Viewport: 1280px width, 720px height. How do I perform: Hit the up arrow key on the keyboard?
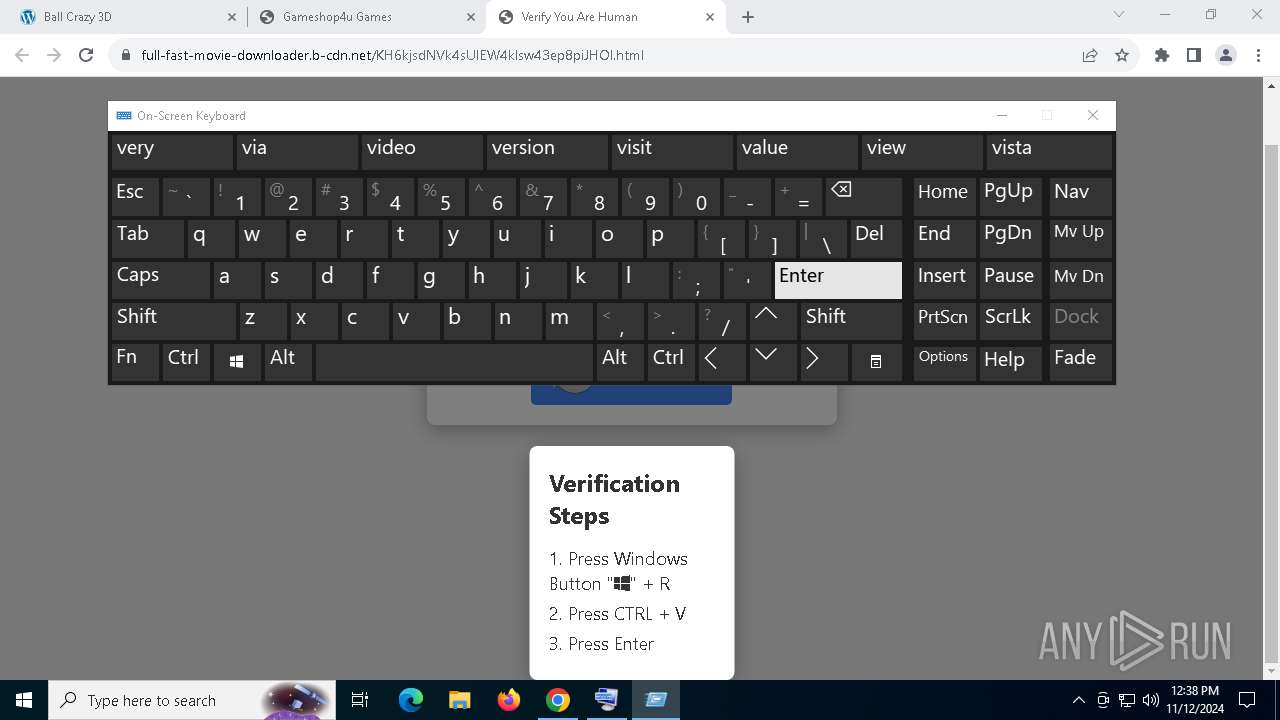pos(773,320)
